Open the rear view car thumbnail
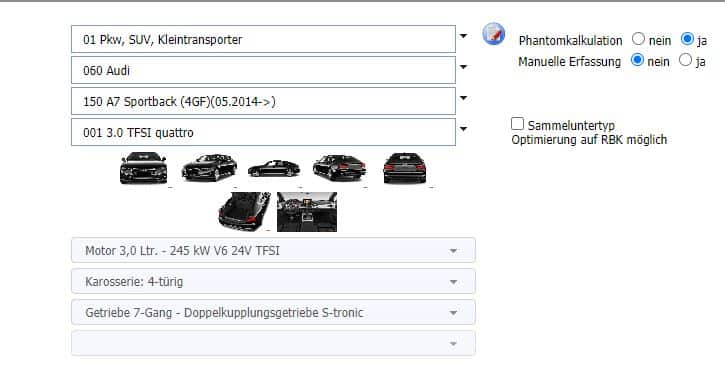This screenshot has width=725, height=390. [x=405, y=168]
